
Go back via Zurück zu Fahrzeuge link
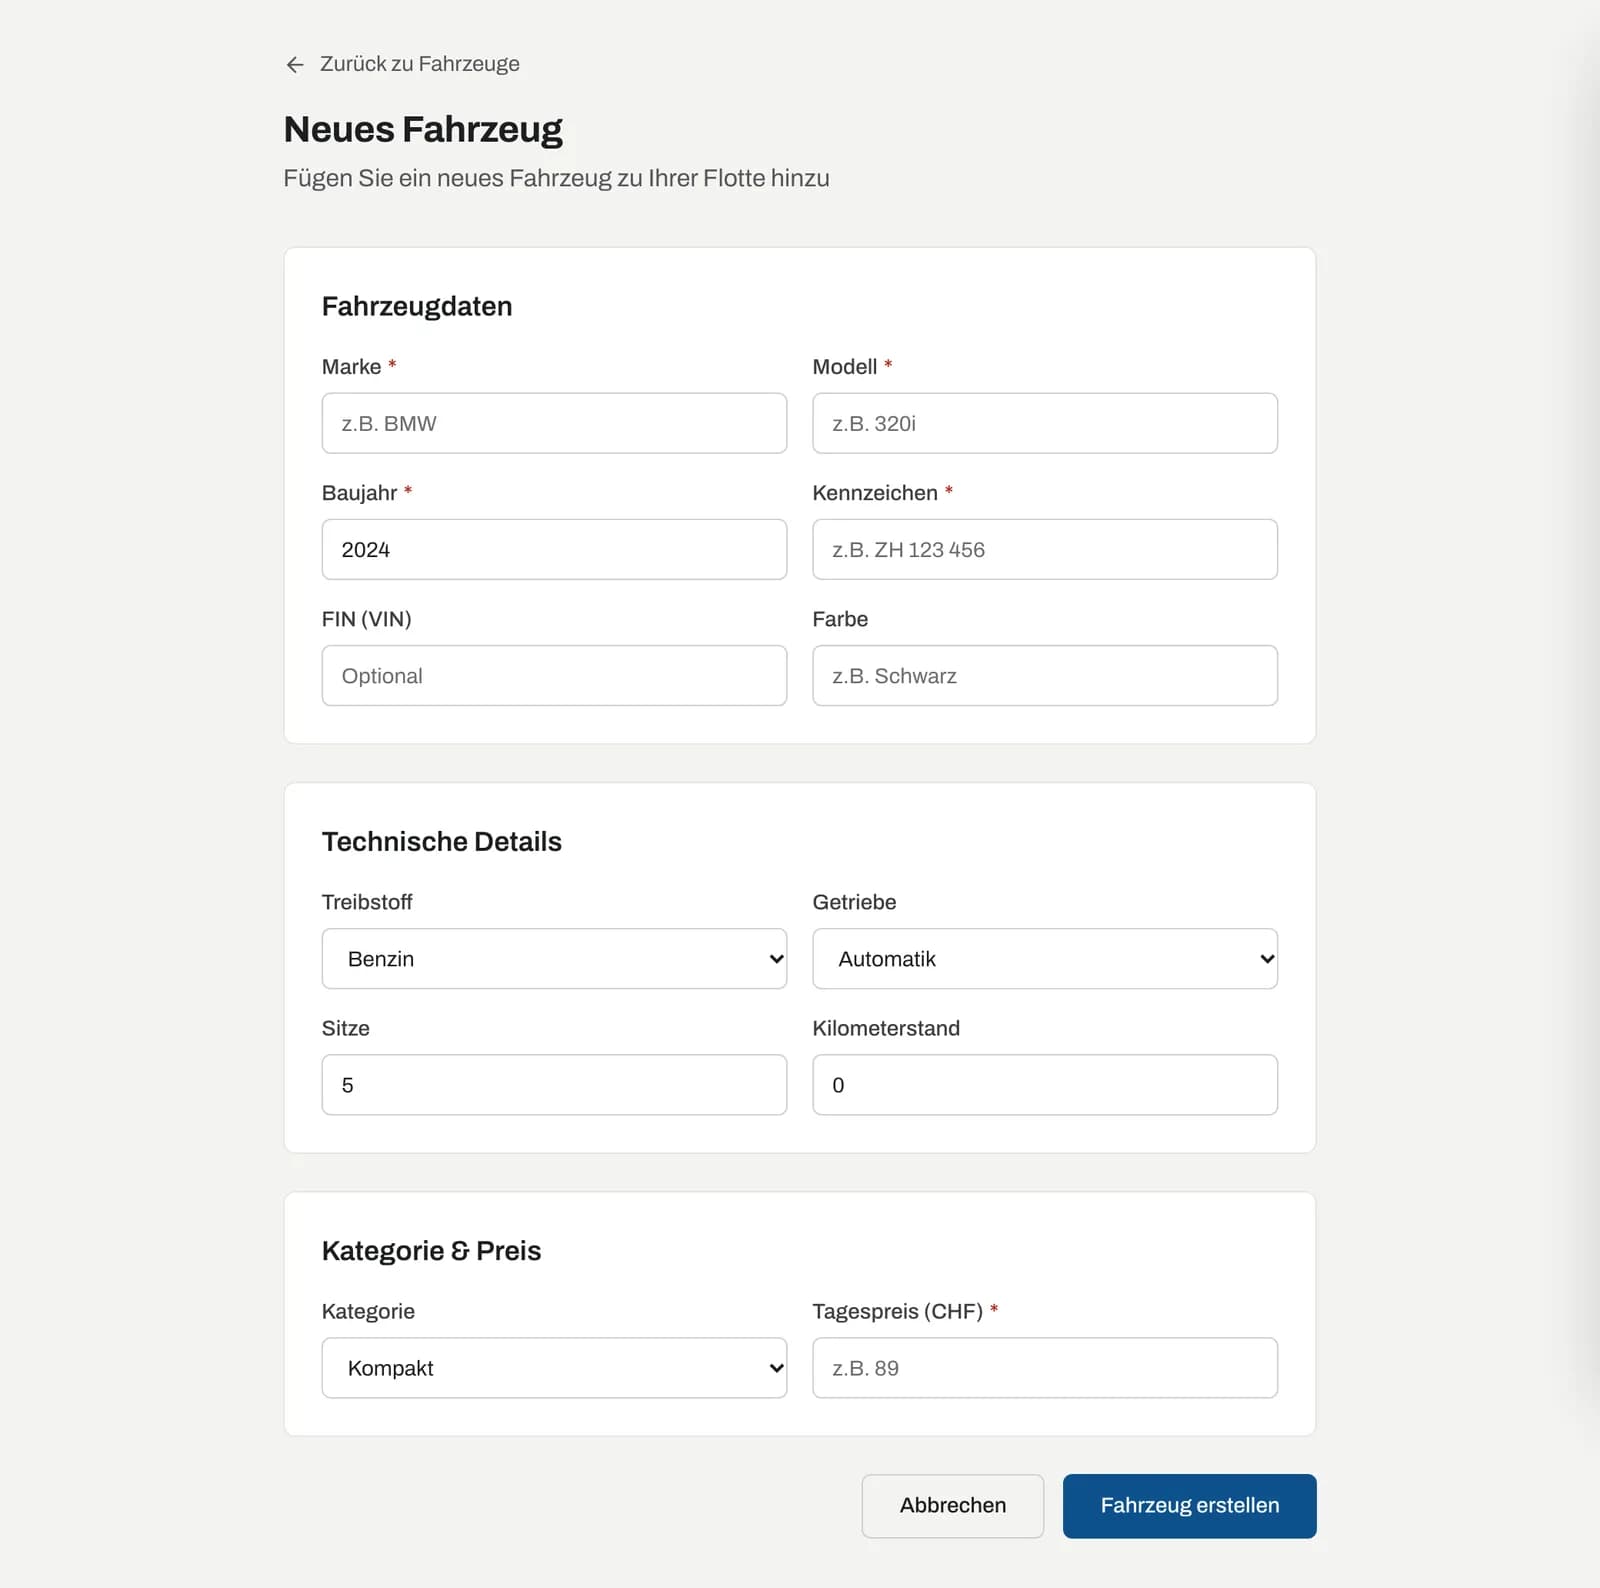click(x=402, y=64)
